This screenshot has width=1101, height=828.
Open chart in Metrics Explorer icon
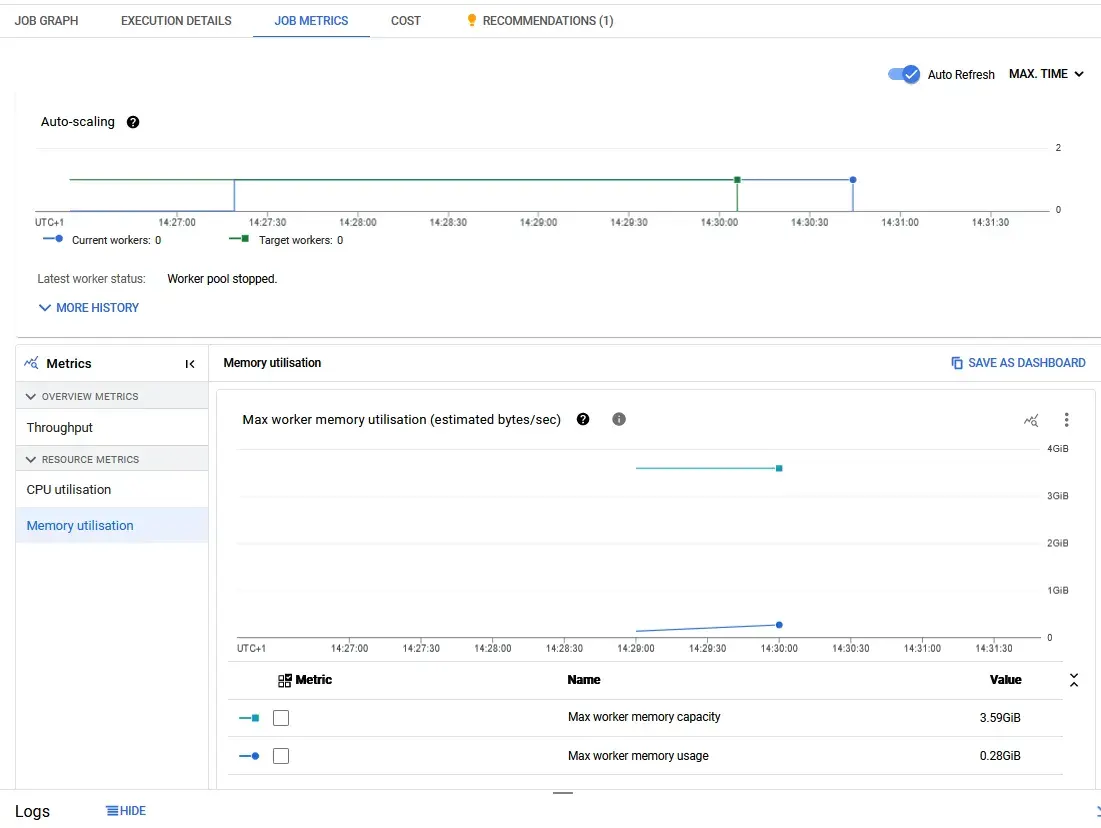[x=1031, y=420]
